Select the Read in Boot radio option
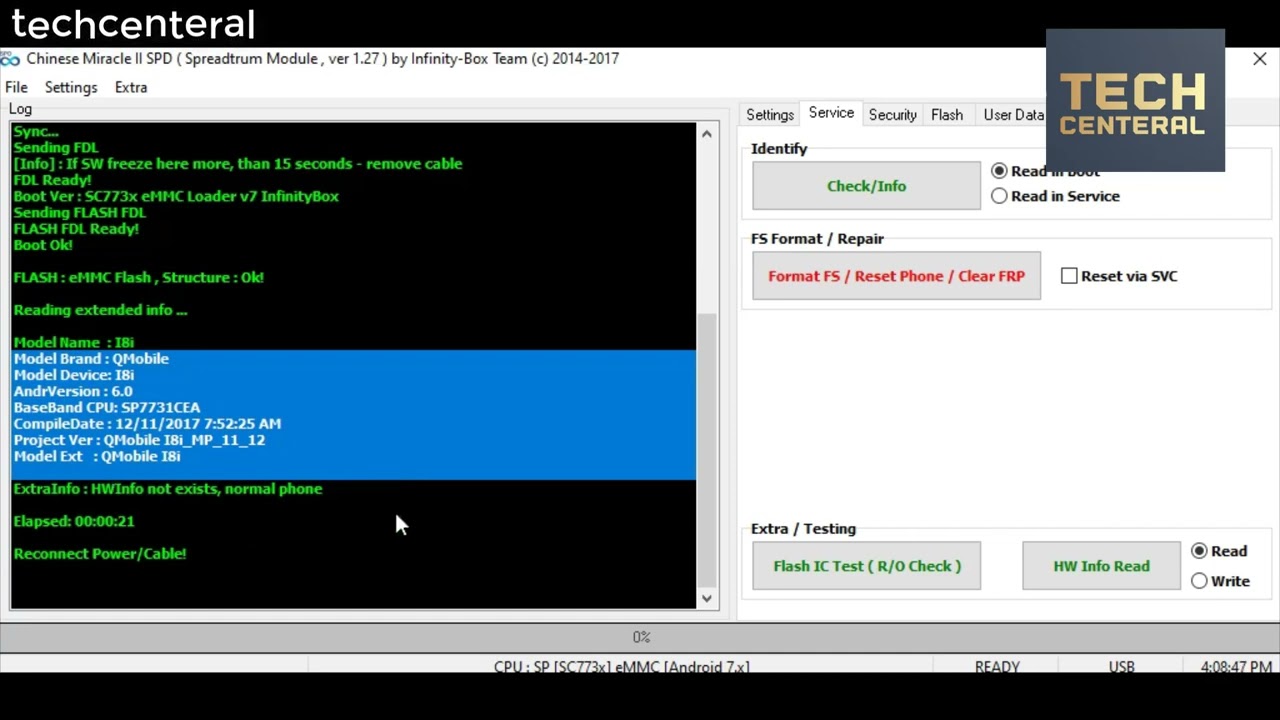The height and width of the screenshot is (720, 1280). pos(999,171)
